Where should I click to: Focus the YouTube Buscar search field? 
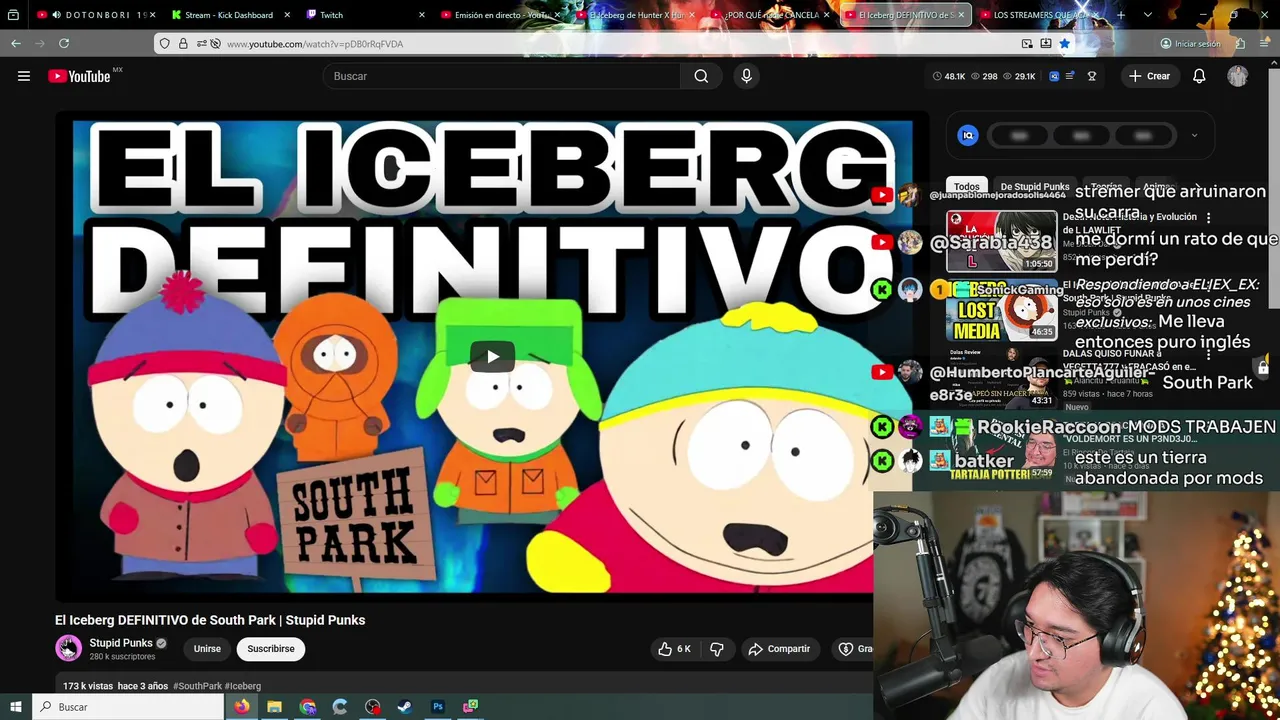click(502, 76)
